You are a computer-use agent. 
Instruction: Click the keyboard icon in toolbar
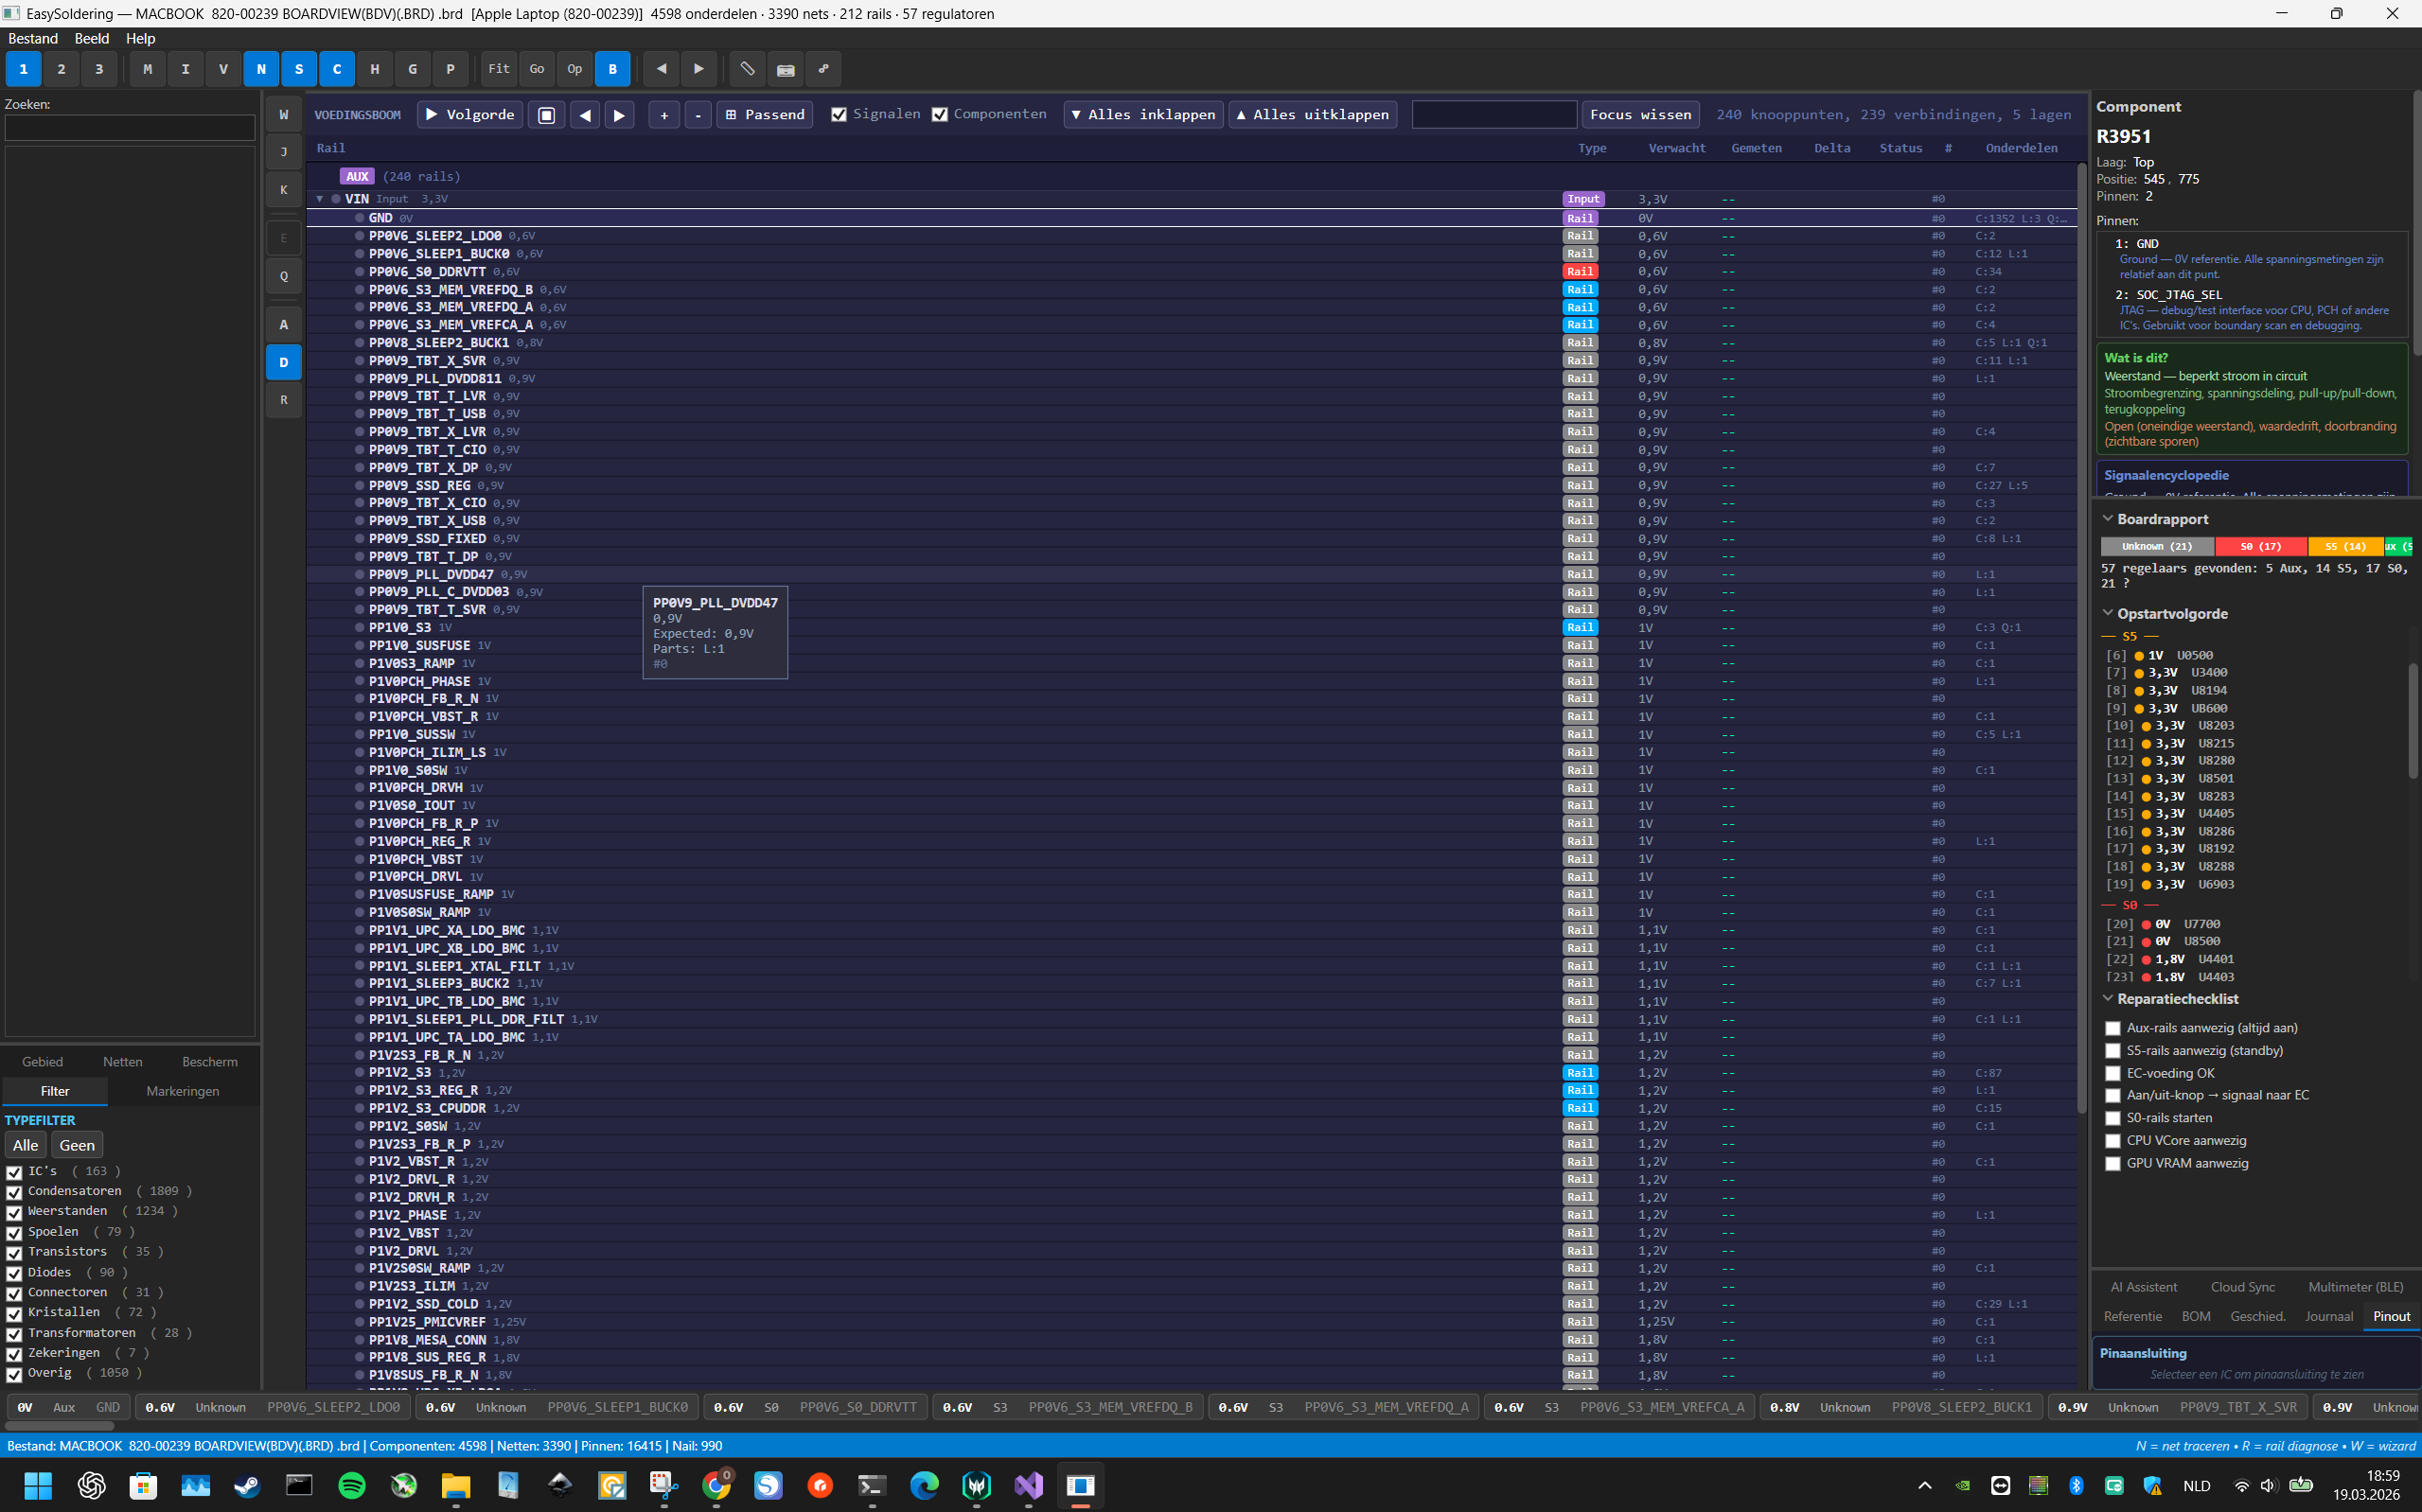(785, 69)
